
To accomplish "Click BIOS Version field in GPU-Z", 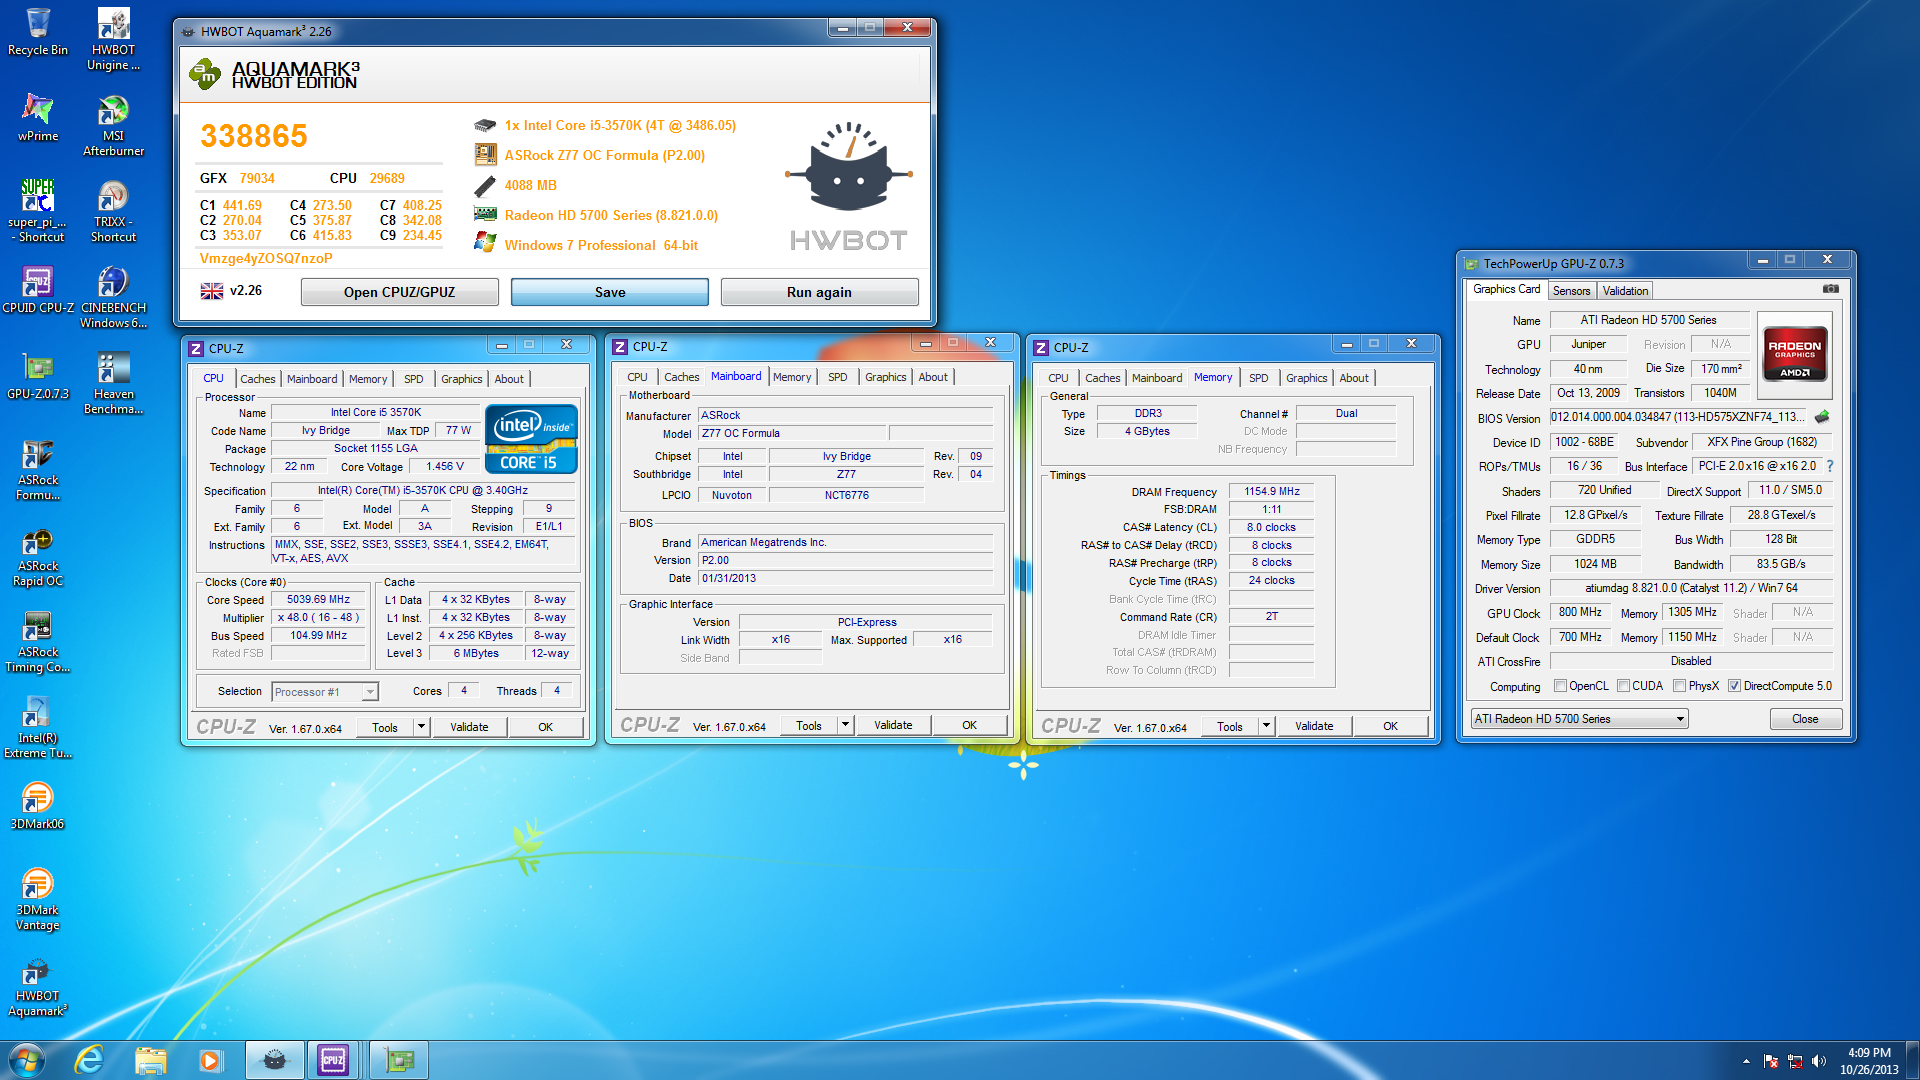I will pyautogui.click(x=1680, y=417).
